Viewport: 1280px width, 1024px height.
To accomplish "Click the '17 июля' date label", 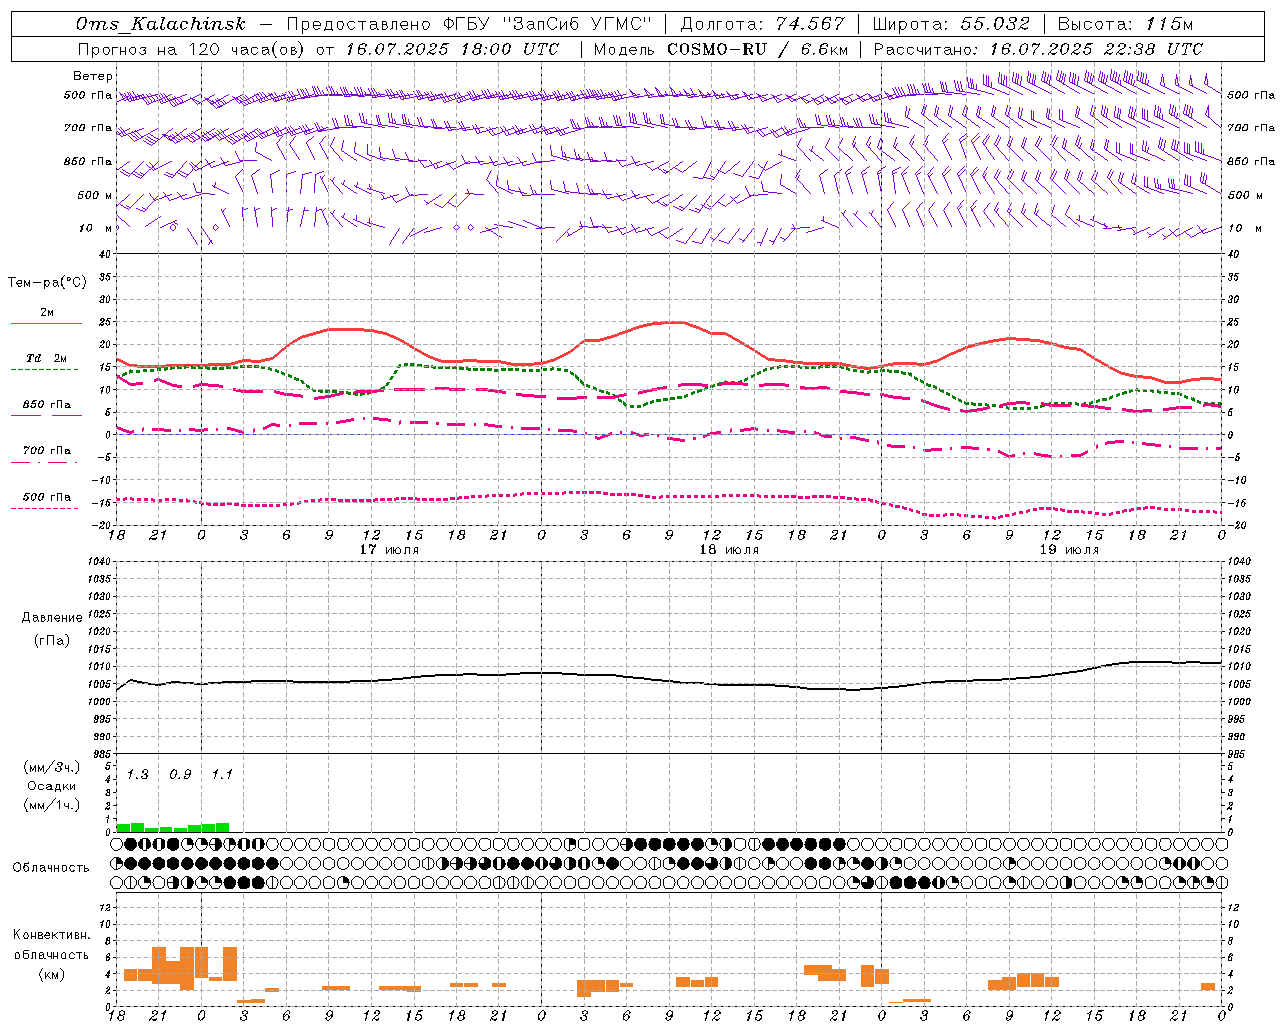I will click(x=389, y=550).
